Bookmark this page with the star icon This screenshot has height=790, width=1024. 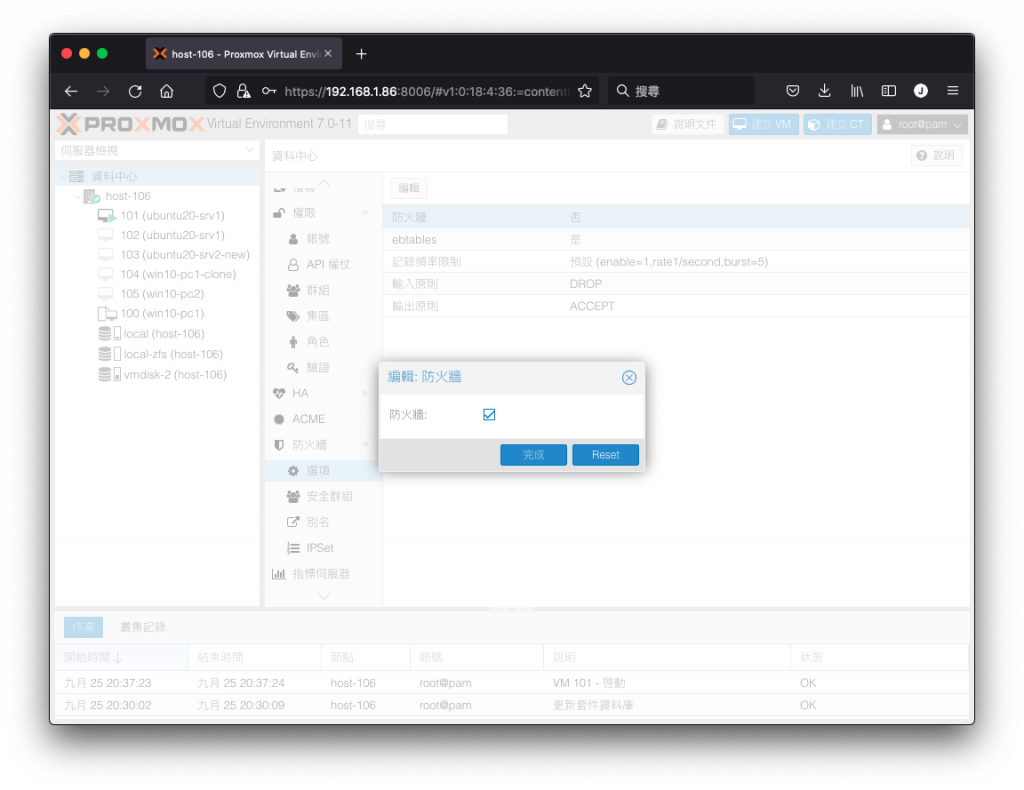click(584, 91)
